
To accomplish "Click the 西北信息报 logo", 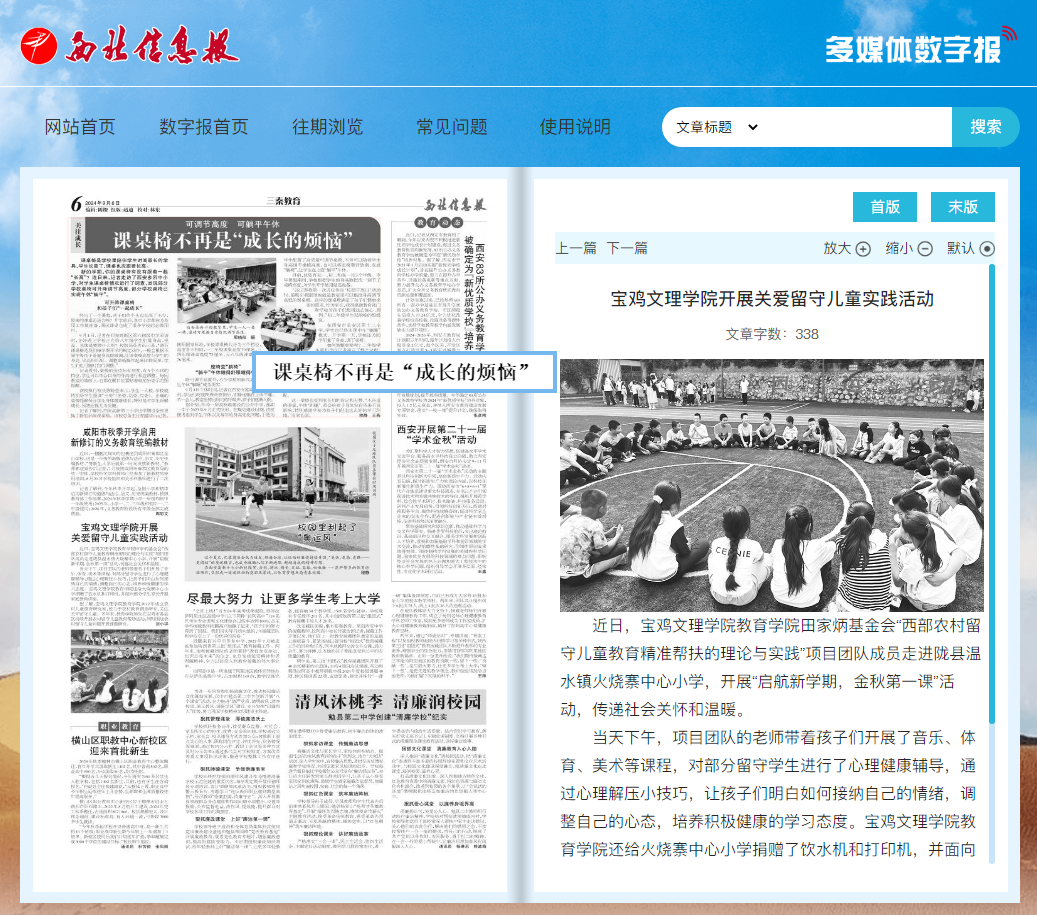I will pyautogui.click(x=130, y=44).
